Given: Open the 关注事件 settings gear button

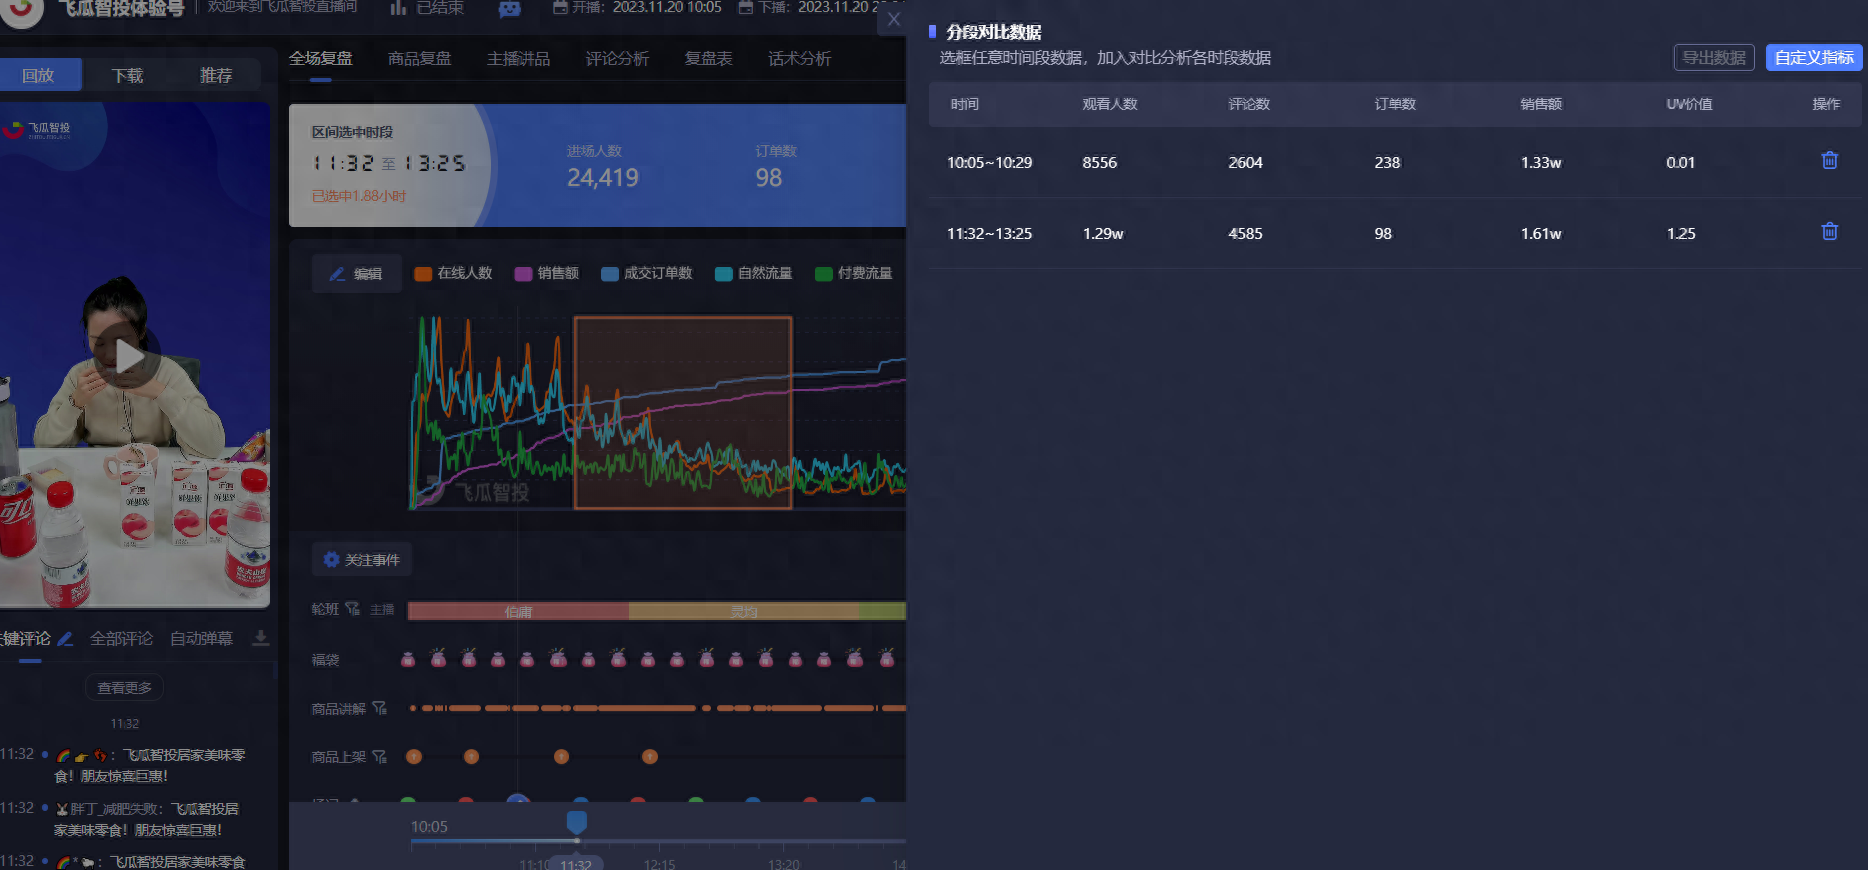Looking at the screenshot, I should 362,560.
